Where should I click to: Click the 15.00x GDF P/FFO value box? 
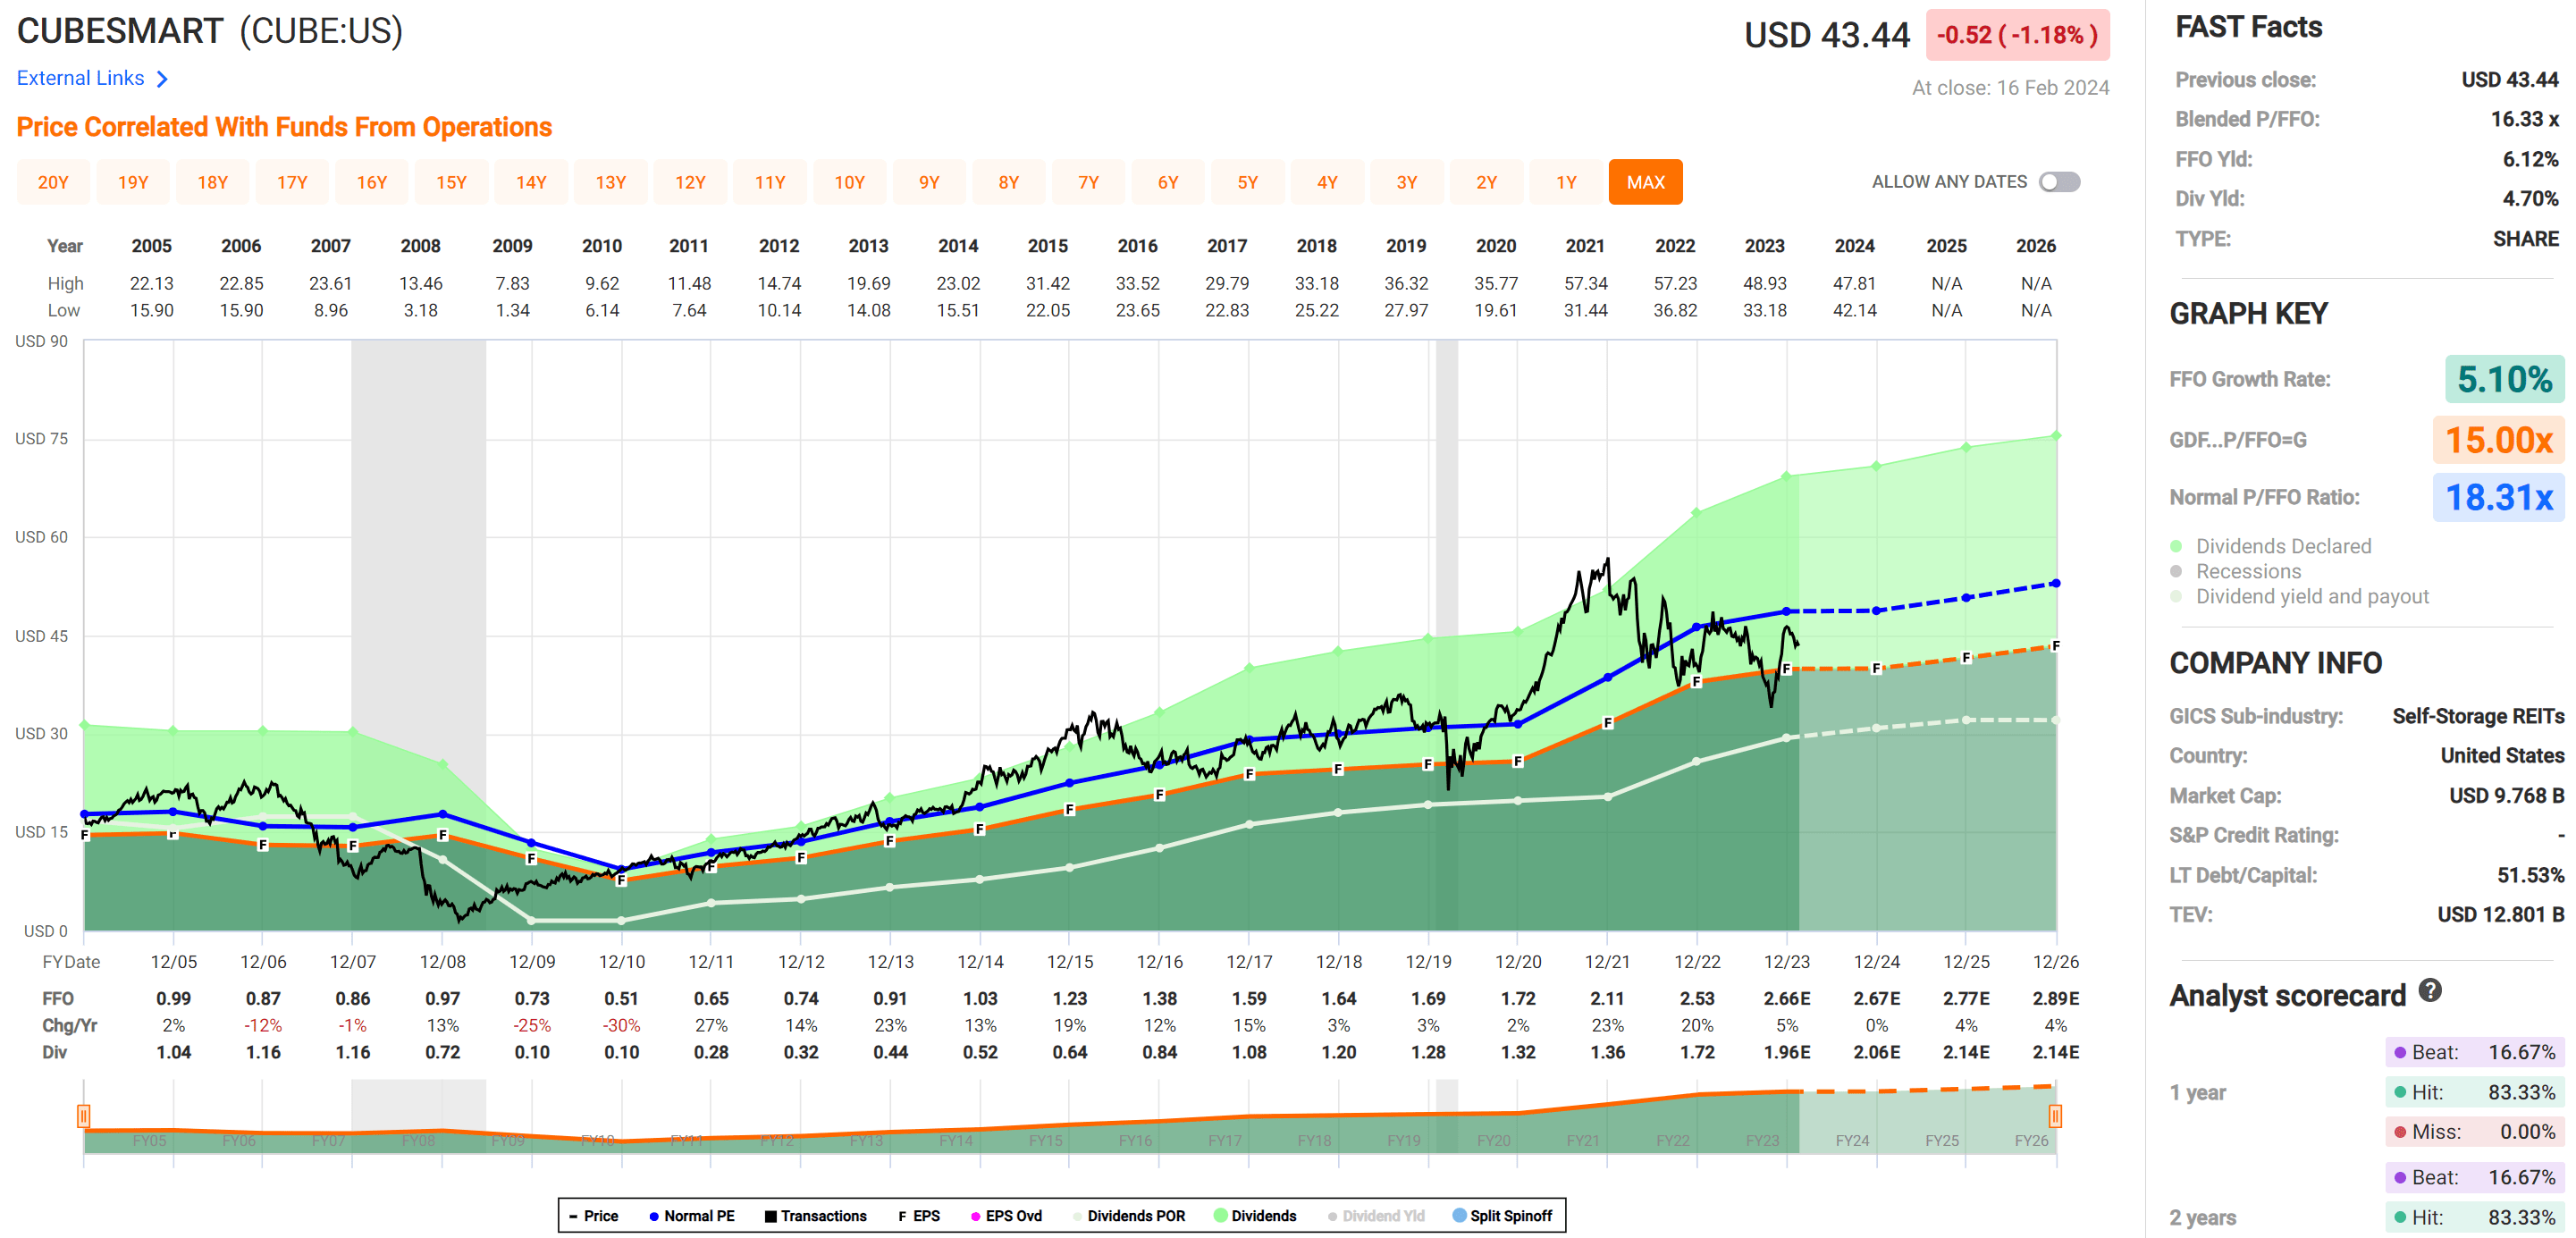2498,440
